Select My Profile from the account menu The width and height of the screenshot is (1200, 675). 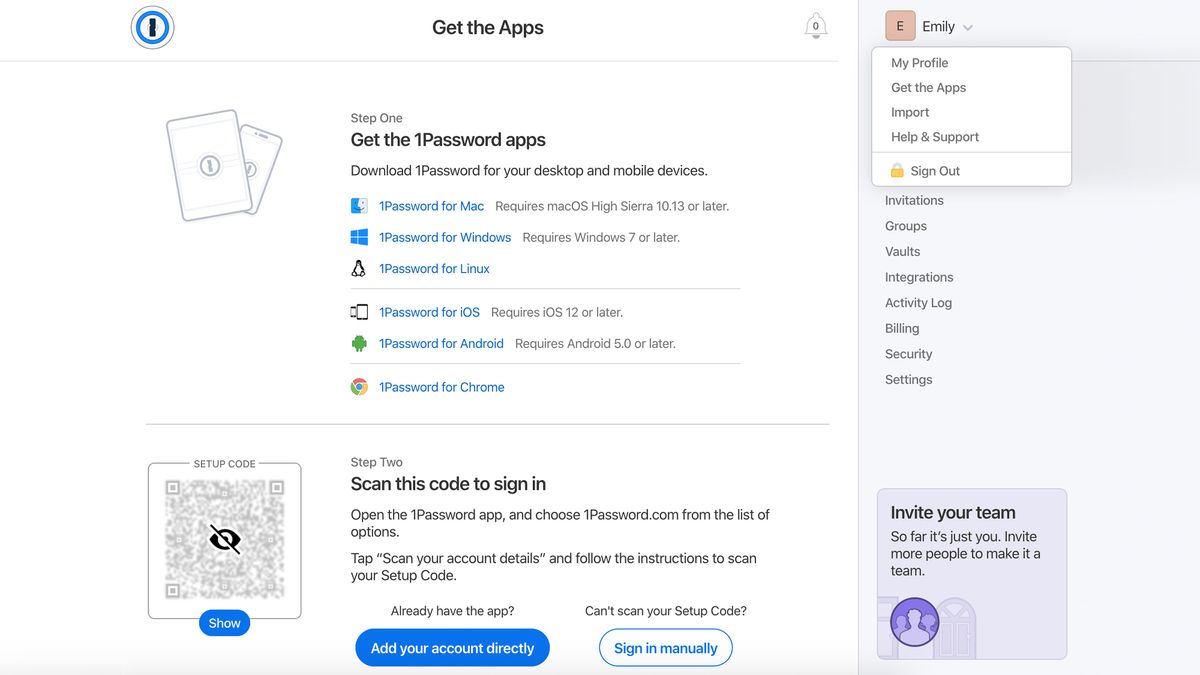click(918, 62)
